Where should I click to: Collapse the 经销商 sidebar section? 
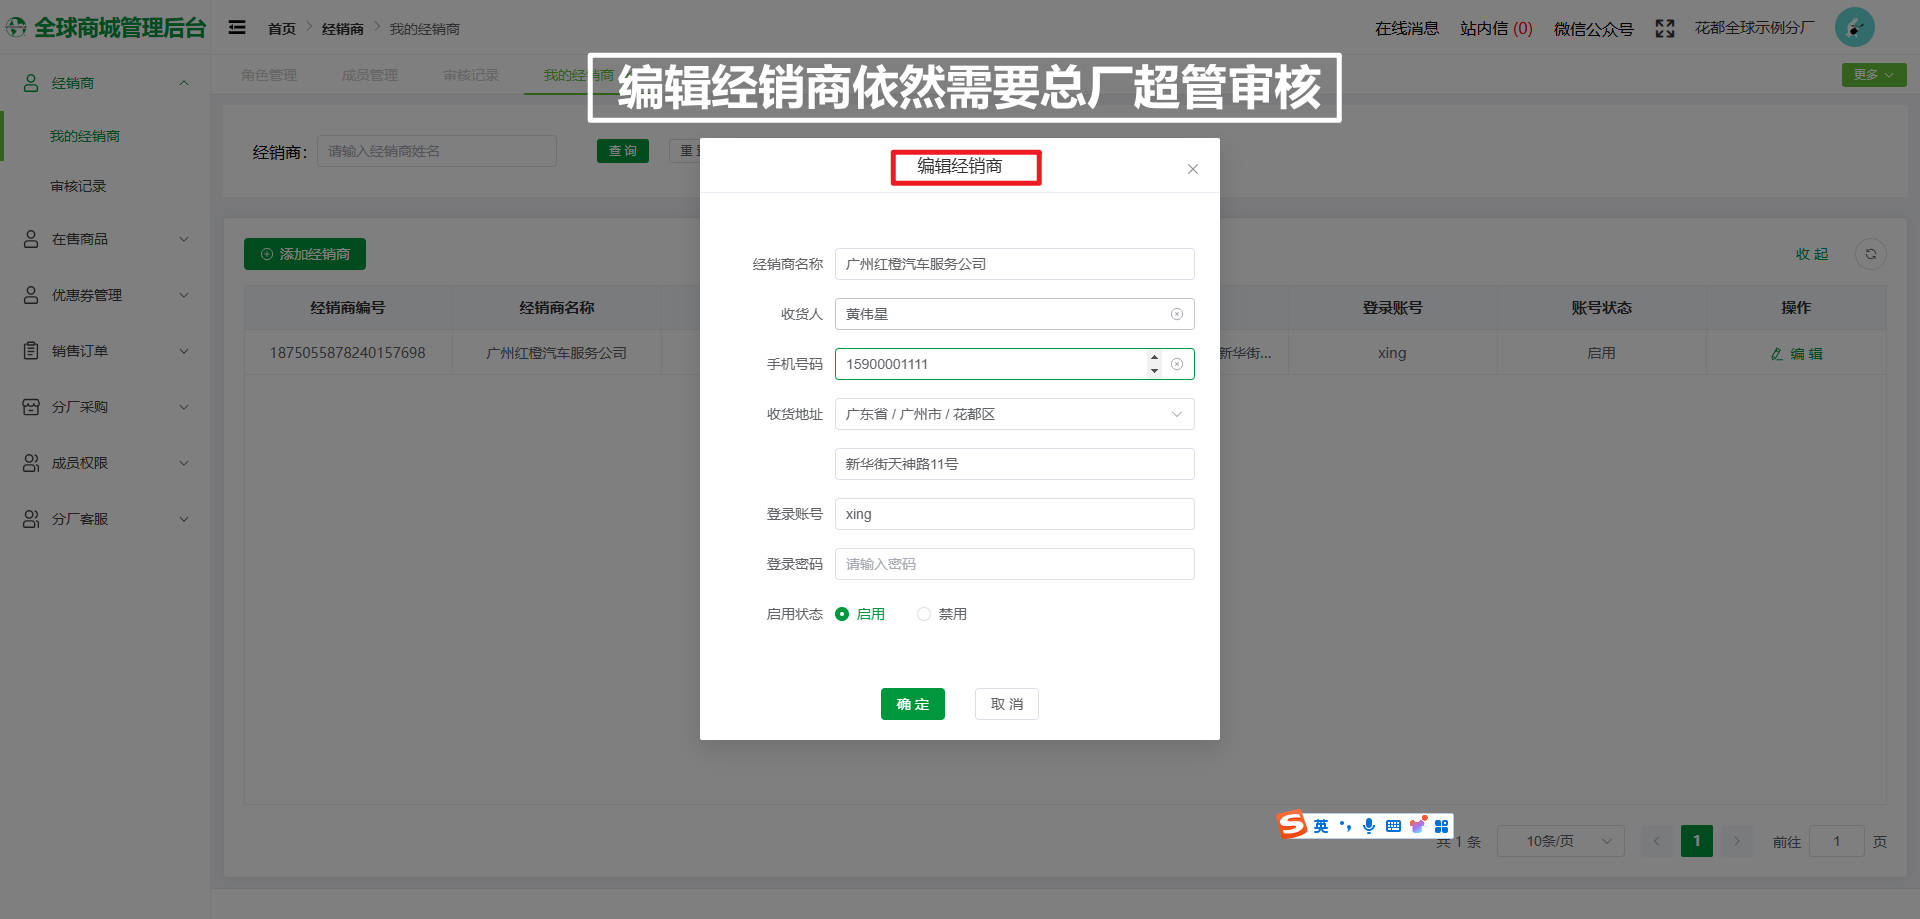183,82
